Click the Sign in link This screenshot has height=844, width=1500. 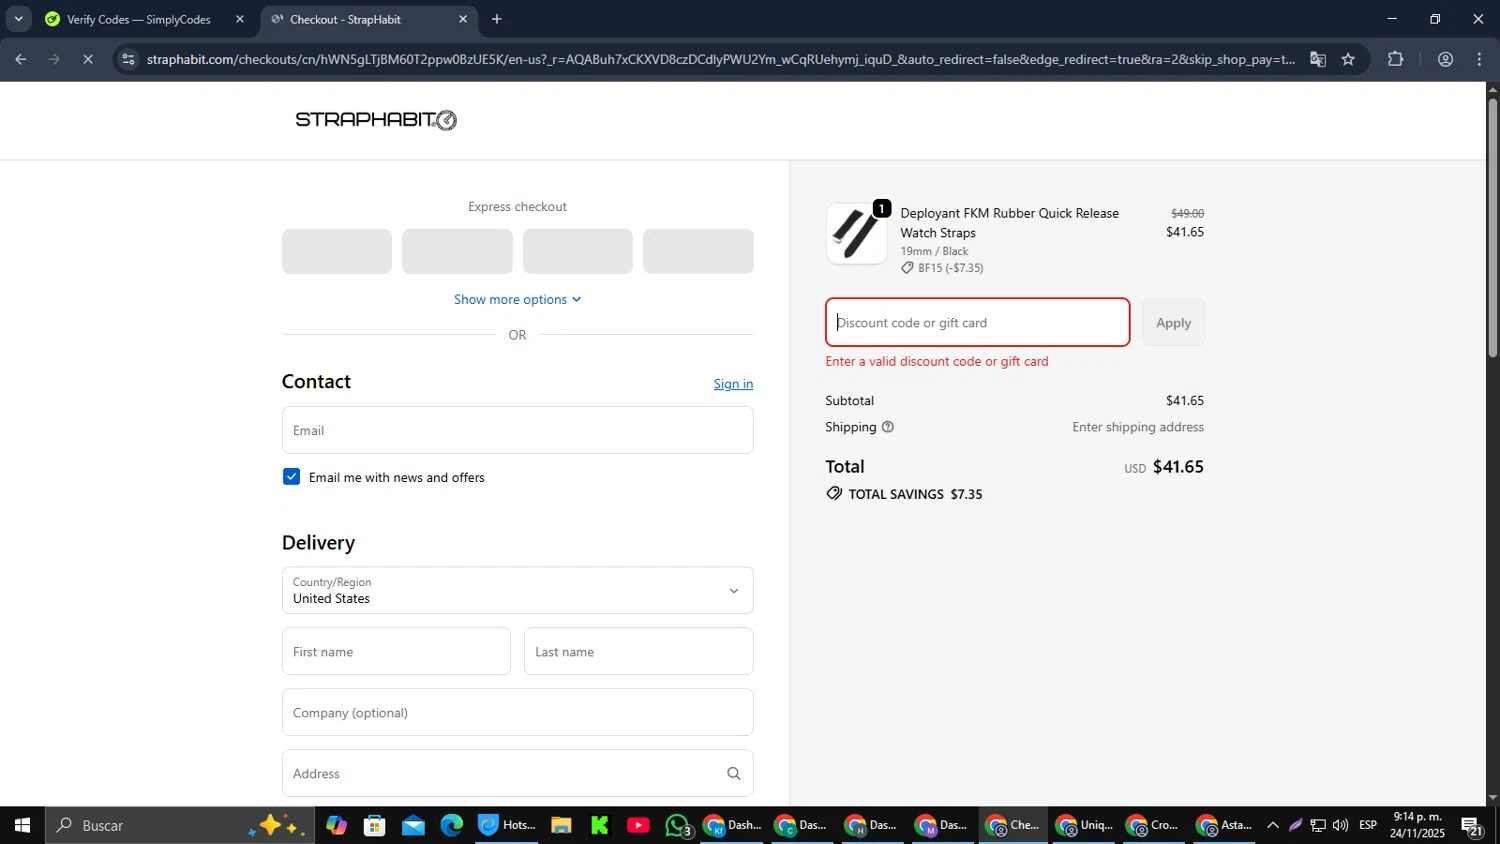pyautogui.click(x=733, y=384)
